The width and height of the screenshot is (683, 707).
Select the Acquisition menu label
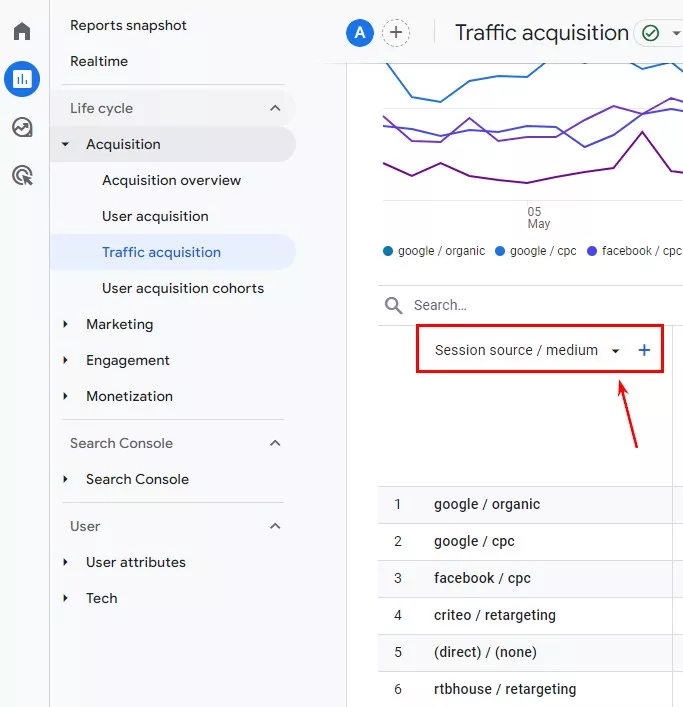123,144
